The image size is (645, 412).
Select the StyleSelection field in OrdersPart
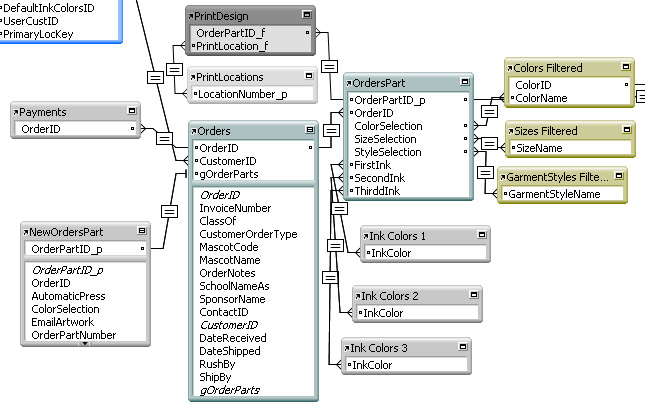(388, 152)
